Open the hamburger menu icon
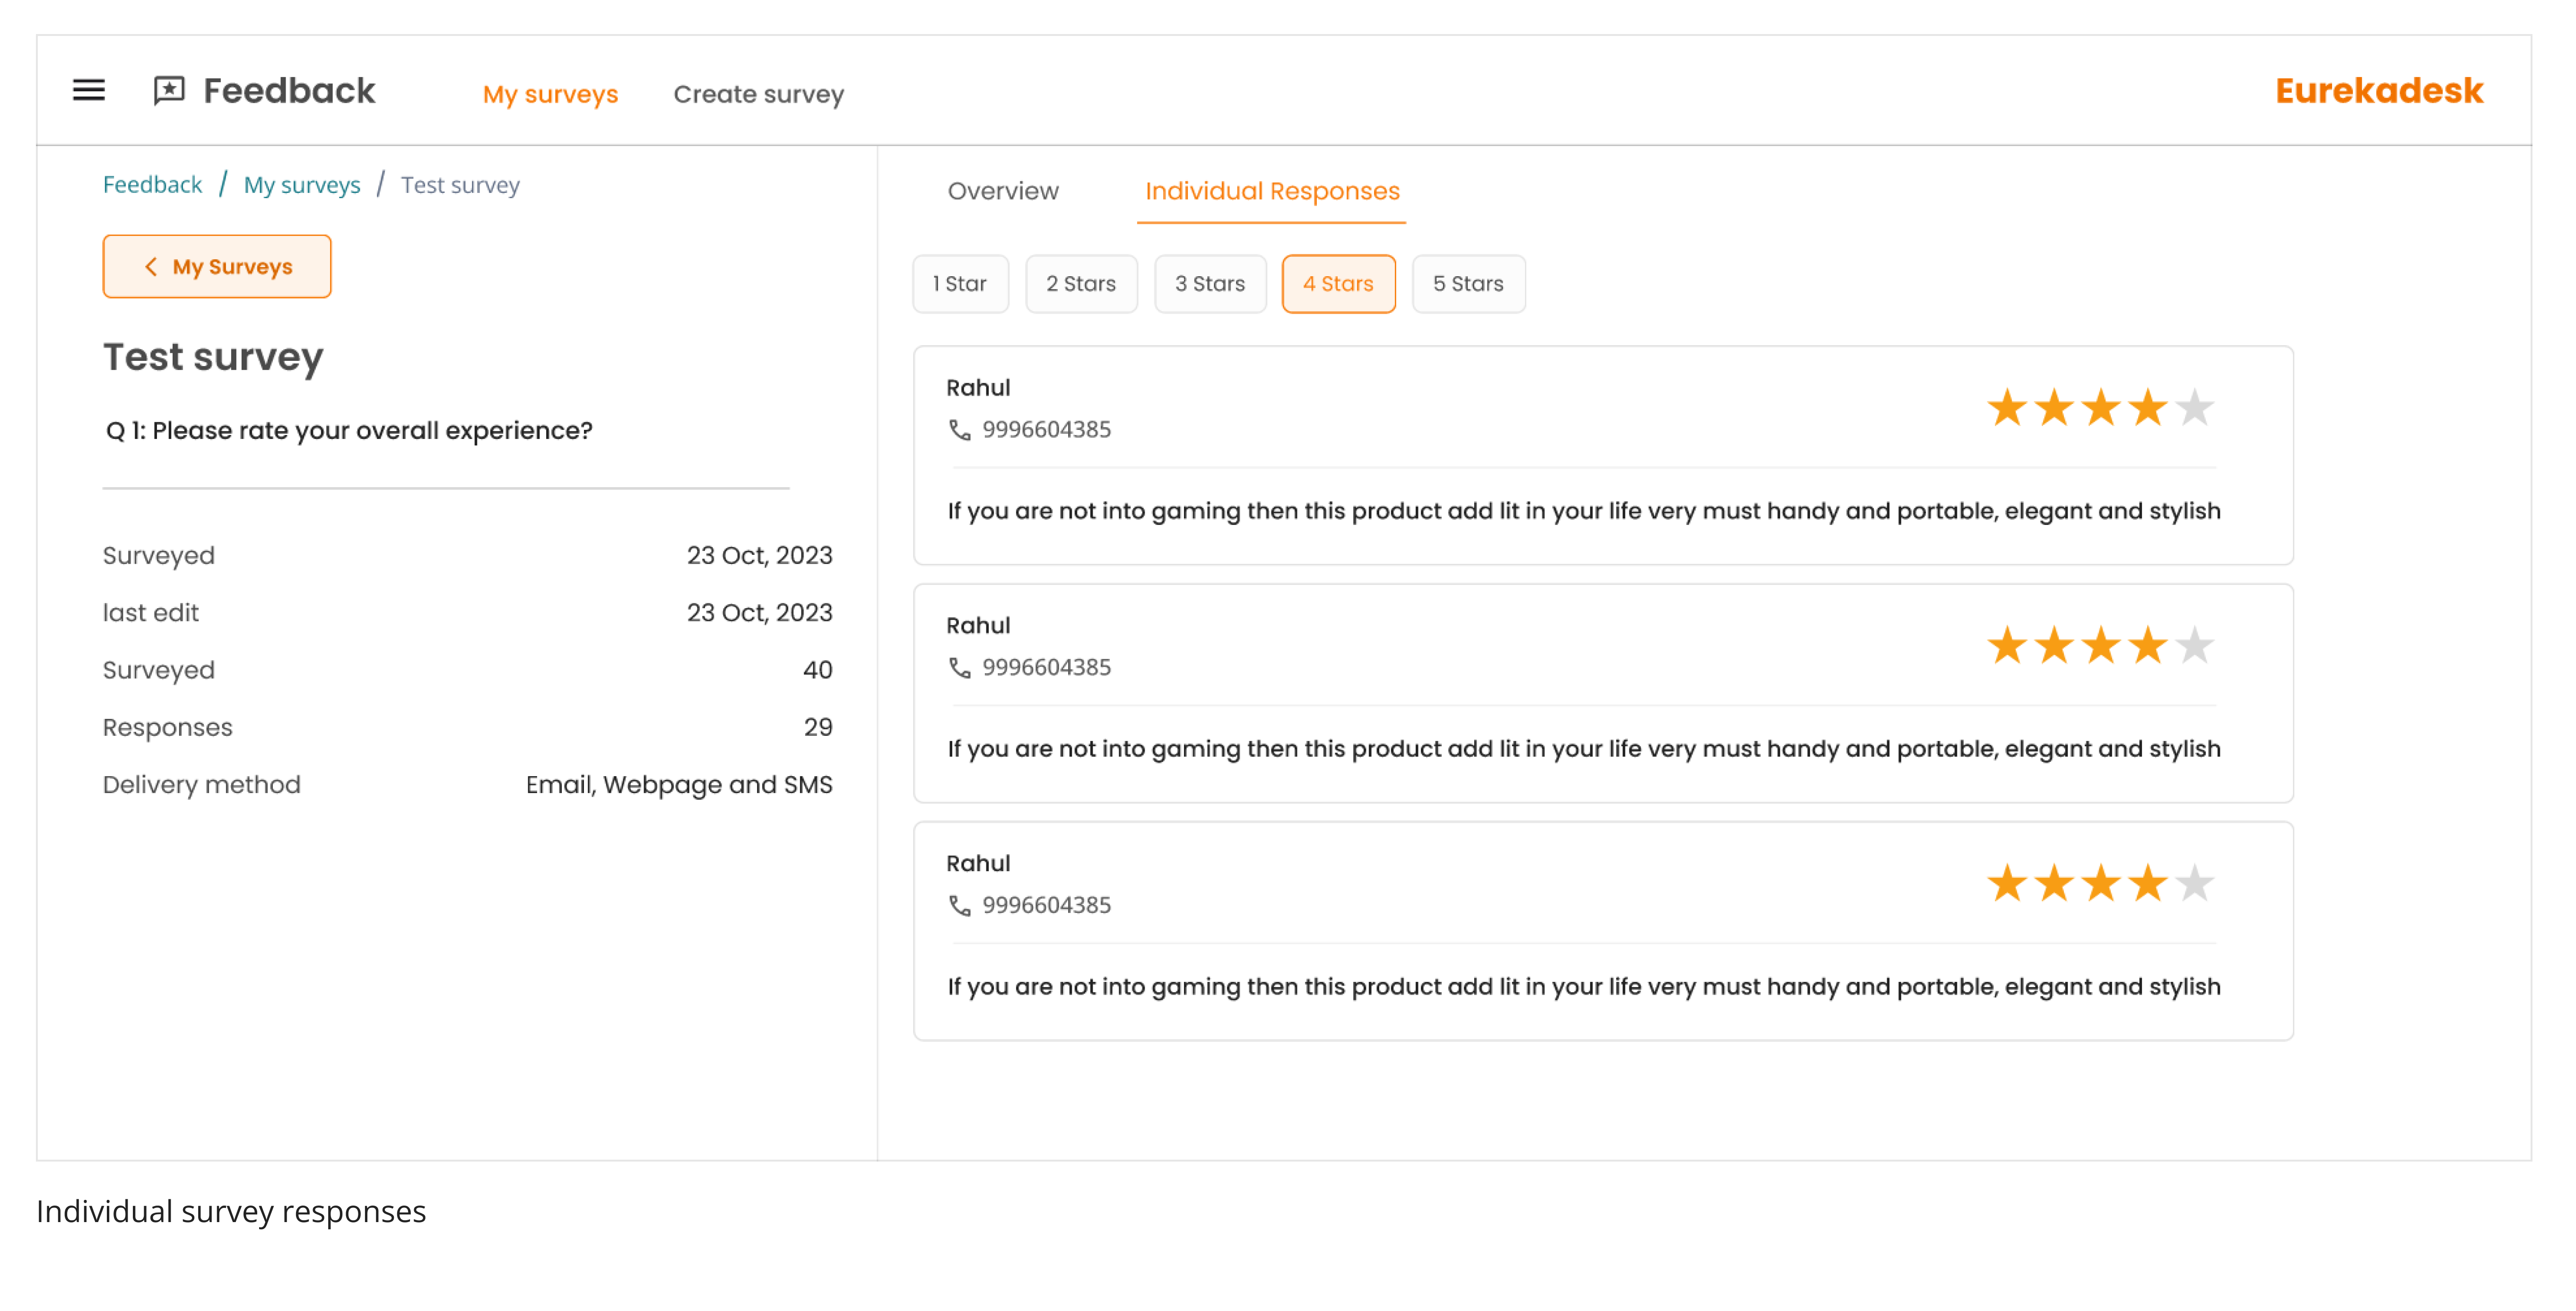2576x1311 pixels. [89, 90]
